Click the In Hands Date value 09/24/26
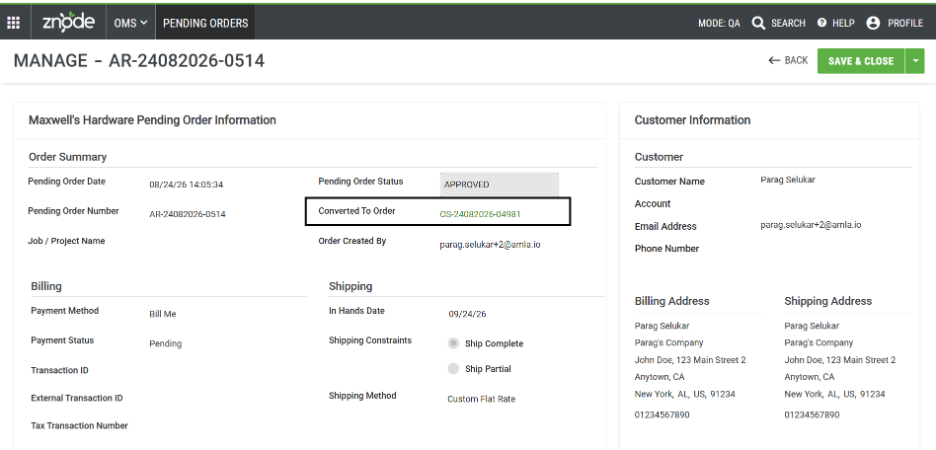The width and height of the screenshot is (936, 450). [467, 314]
